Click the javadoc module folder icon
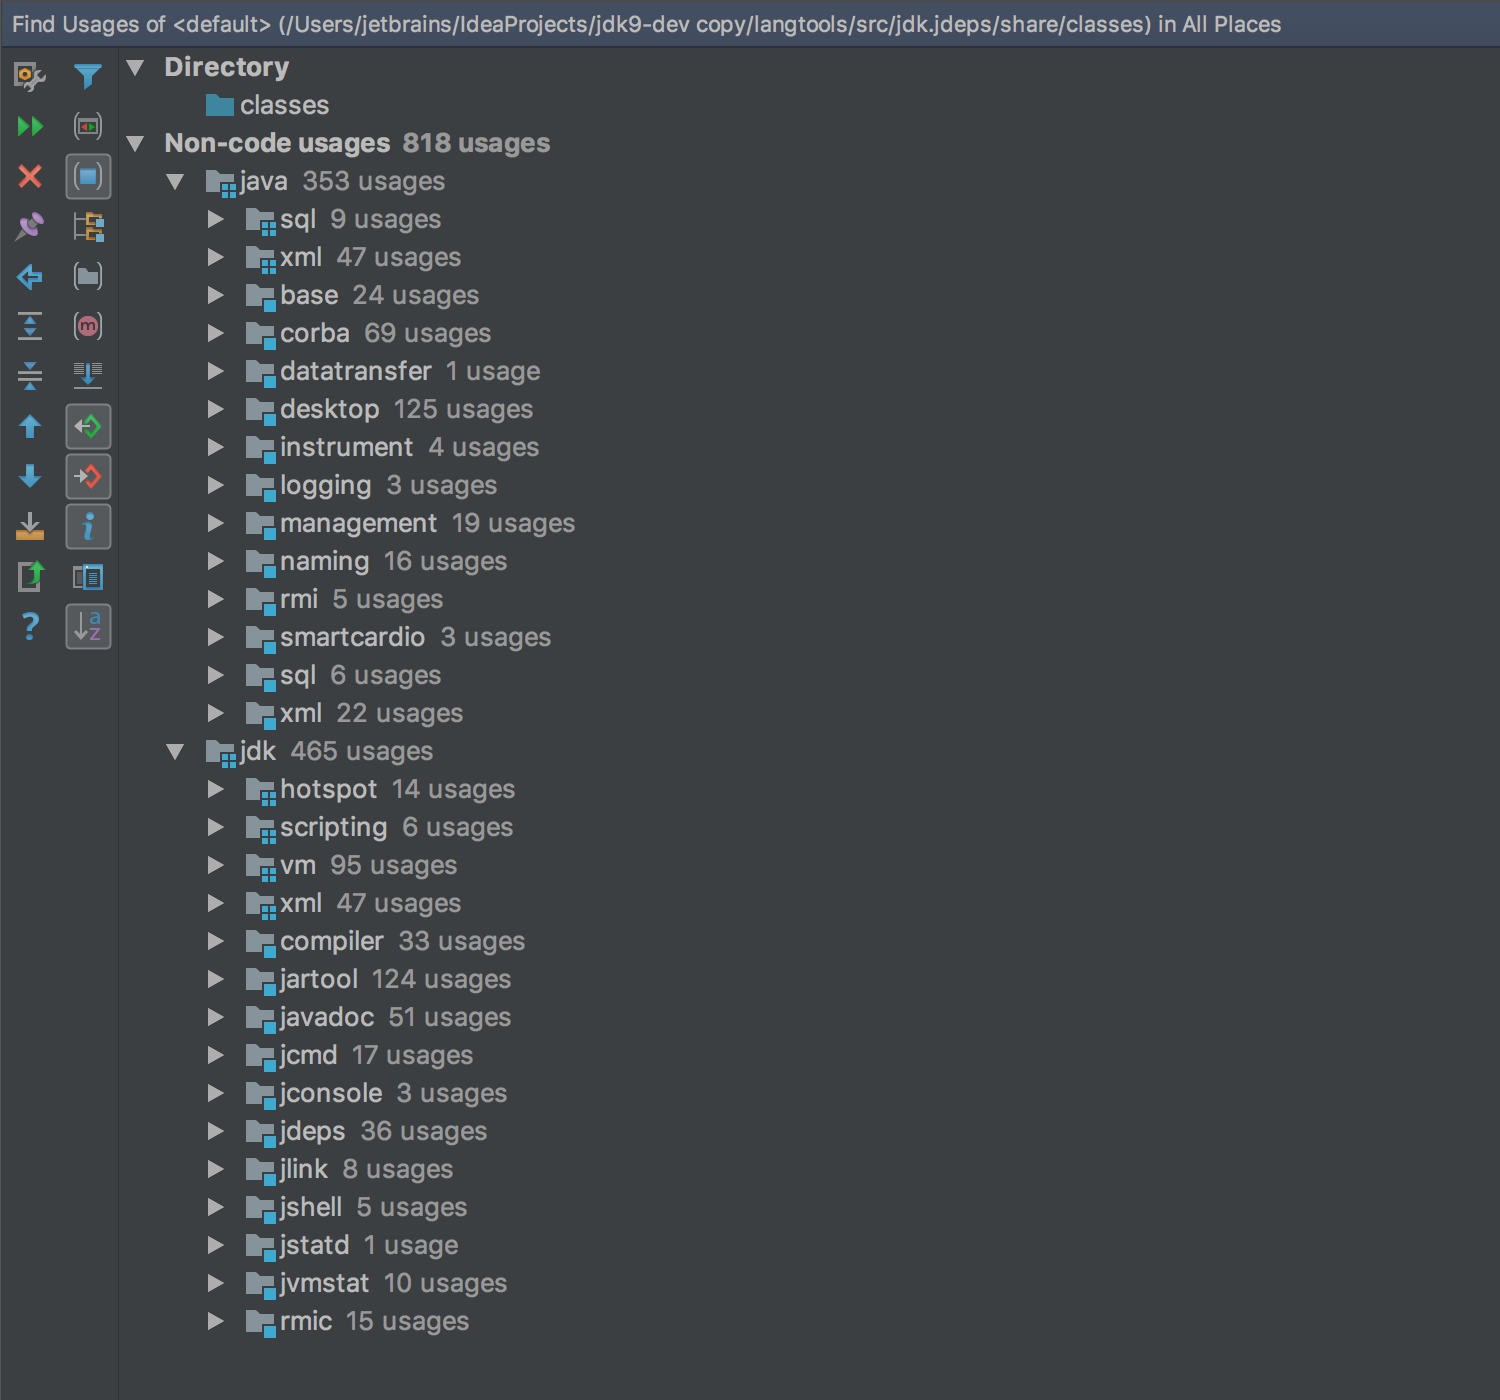1500x1400 pixels. [260, 1018]
